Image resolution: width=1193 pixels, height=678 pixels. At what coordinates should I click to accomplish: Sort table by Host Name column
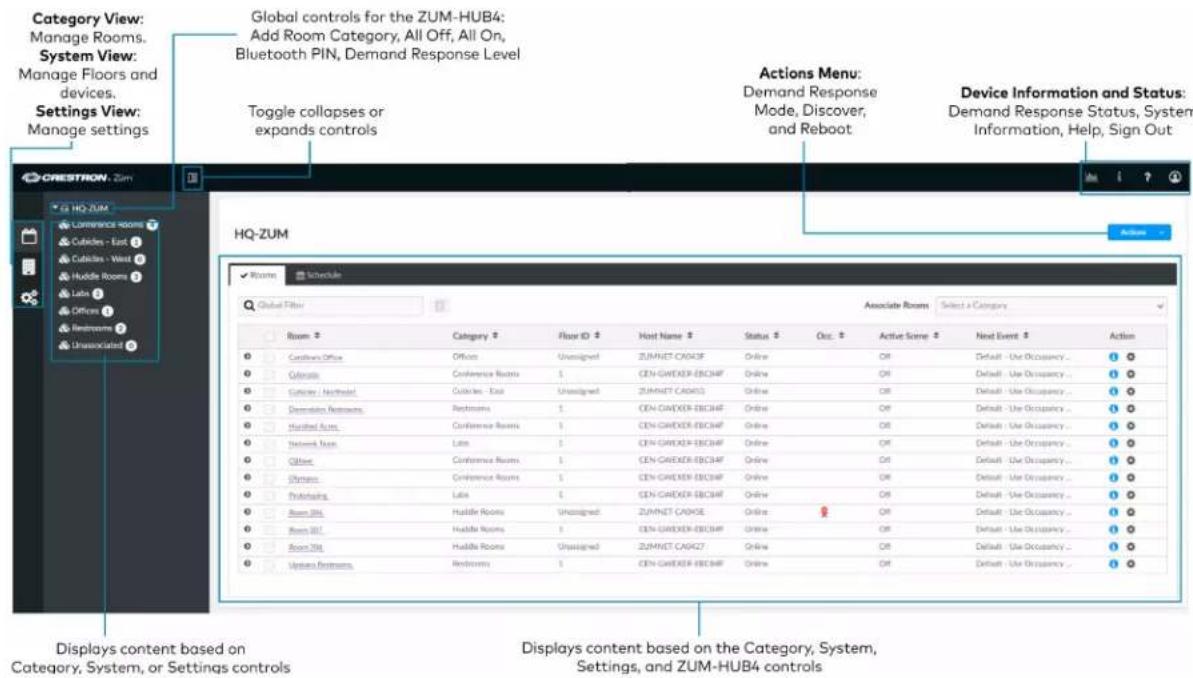pyautogui.click(x=666, y=336)
